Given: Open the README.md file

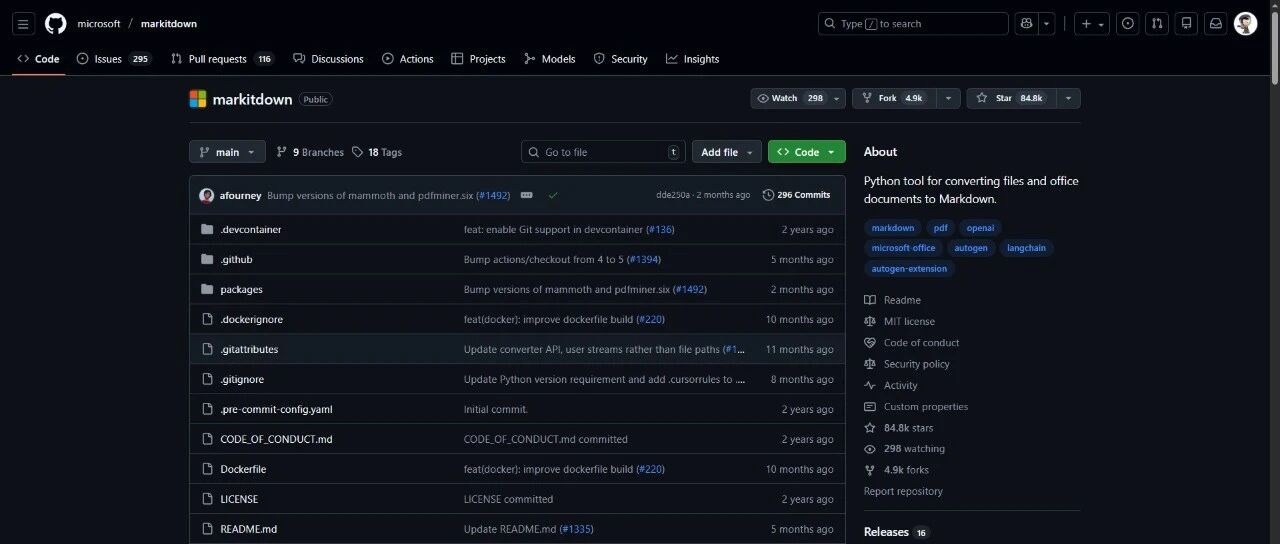Looking at the screenshot, I should (x=249, y=529).
